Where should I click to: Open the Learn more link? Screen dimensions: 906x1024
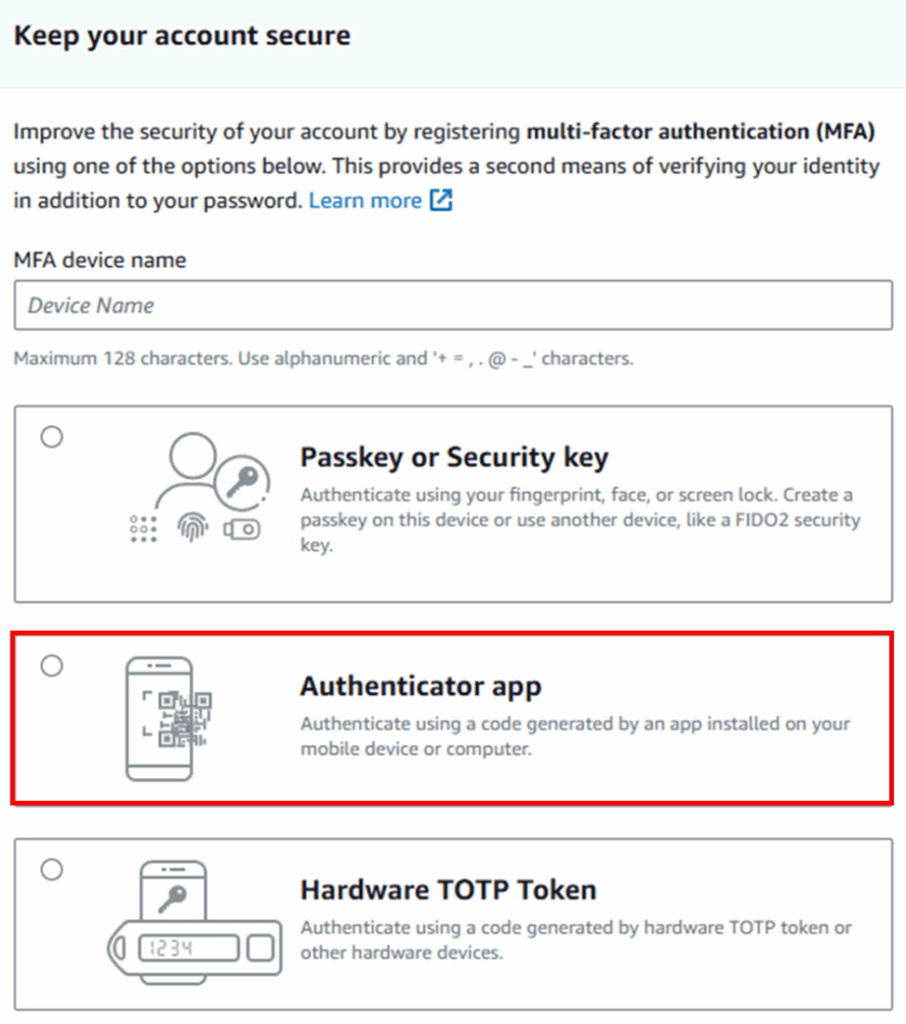tap(365, 200)
